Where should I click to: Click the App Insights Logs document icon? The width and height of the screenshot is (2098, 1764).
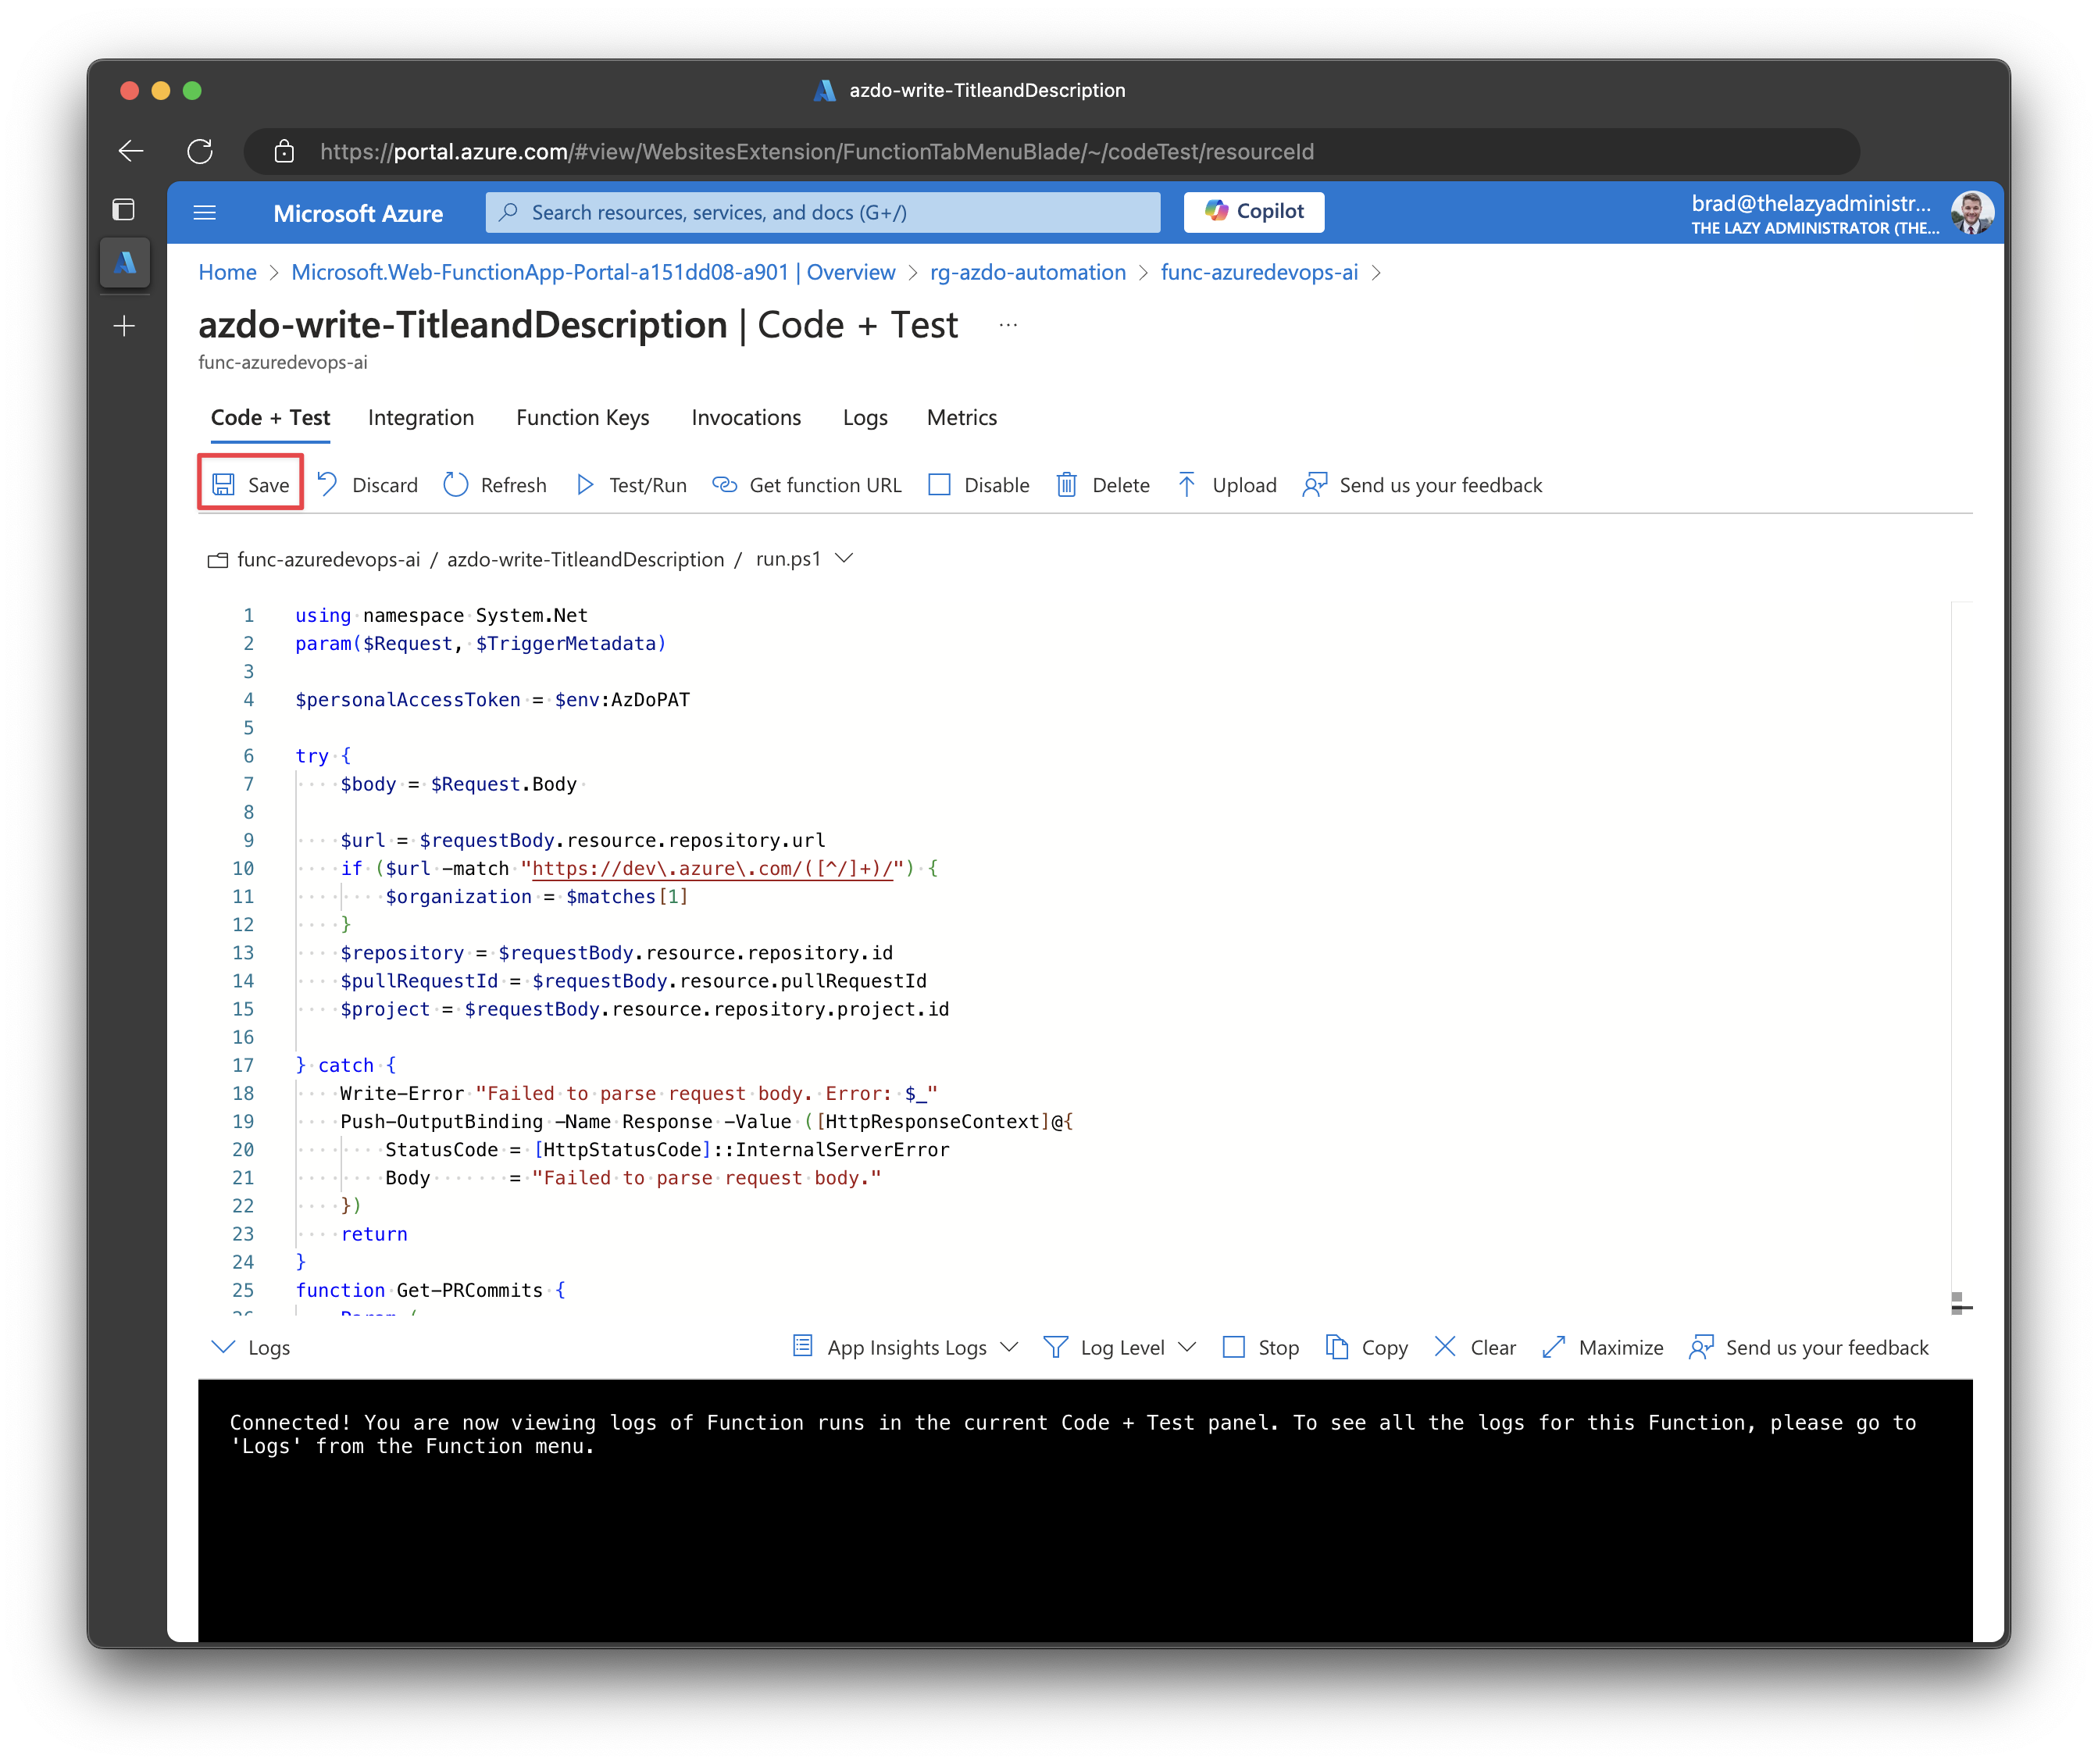802,1346
